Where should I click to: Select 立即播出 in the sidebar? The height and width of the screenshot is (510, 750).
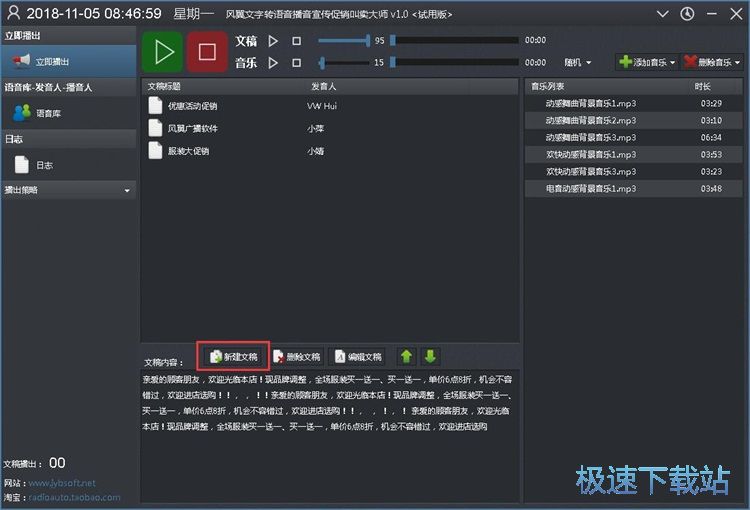68,62
